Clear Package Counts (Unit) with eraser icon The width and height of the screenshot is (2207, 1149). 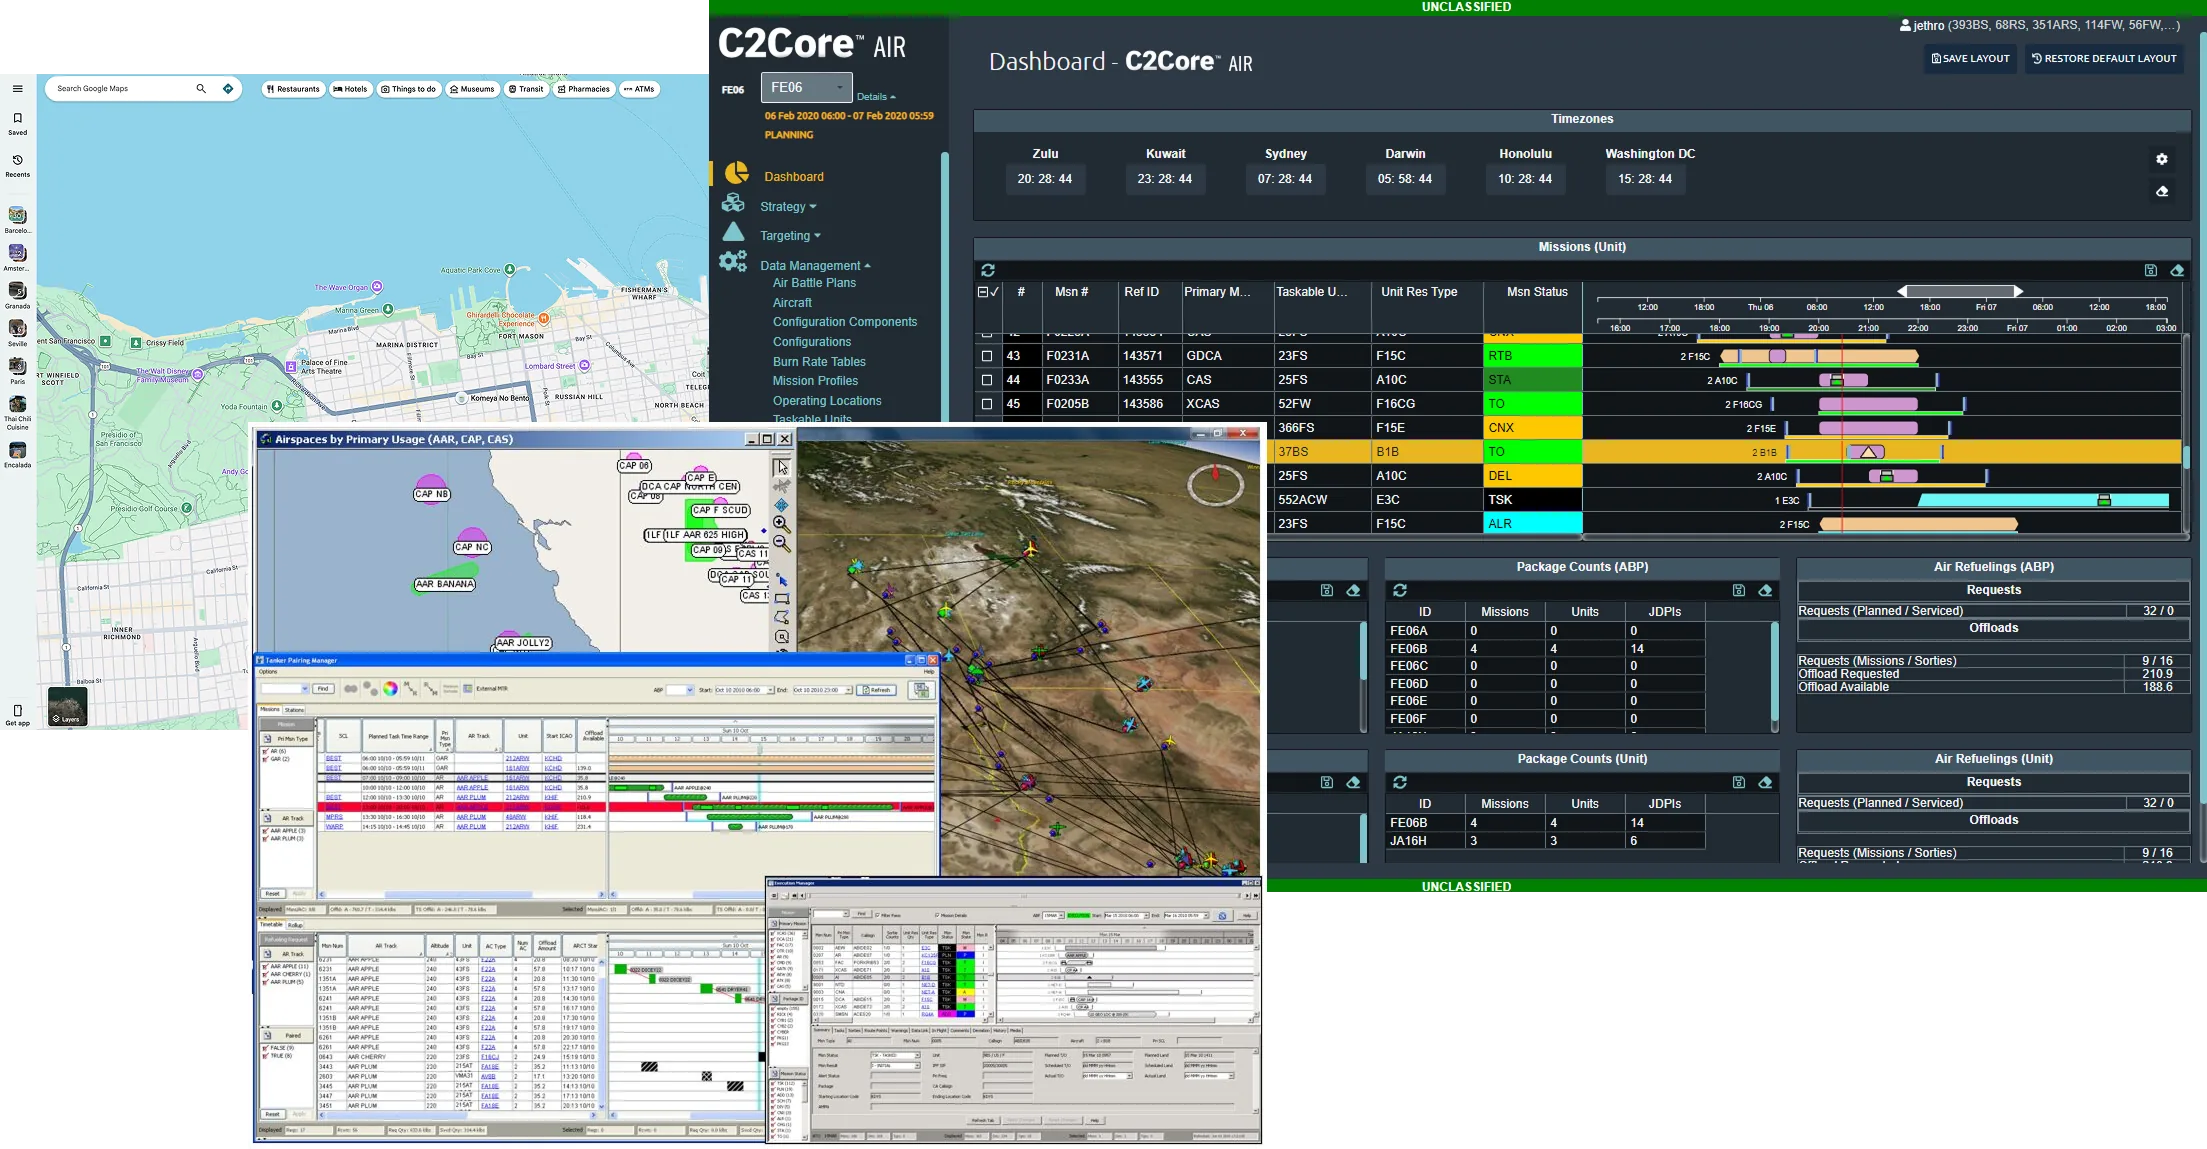click(1765, 782)
